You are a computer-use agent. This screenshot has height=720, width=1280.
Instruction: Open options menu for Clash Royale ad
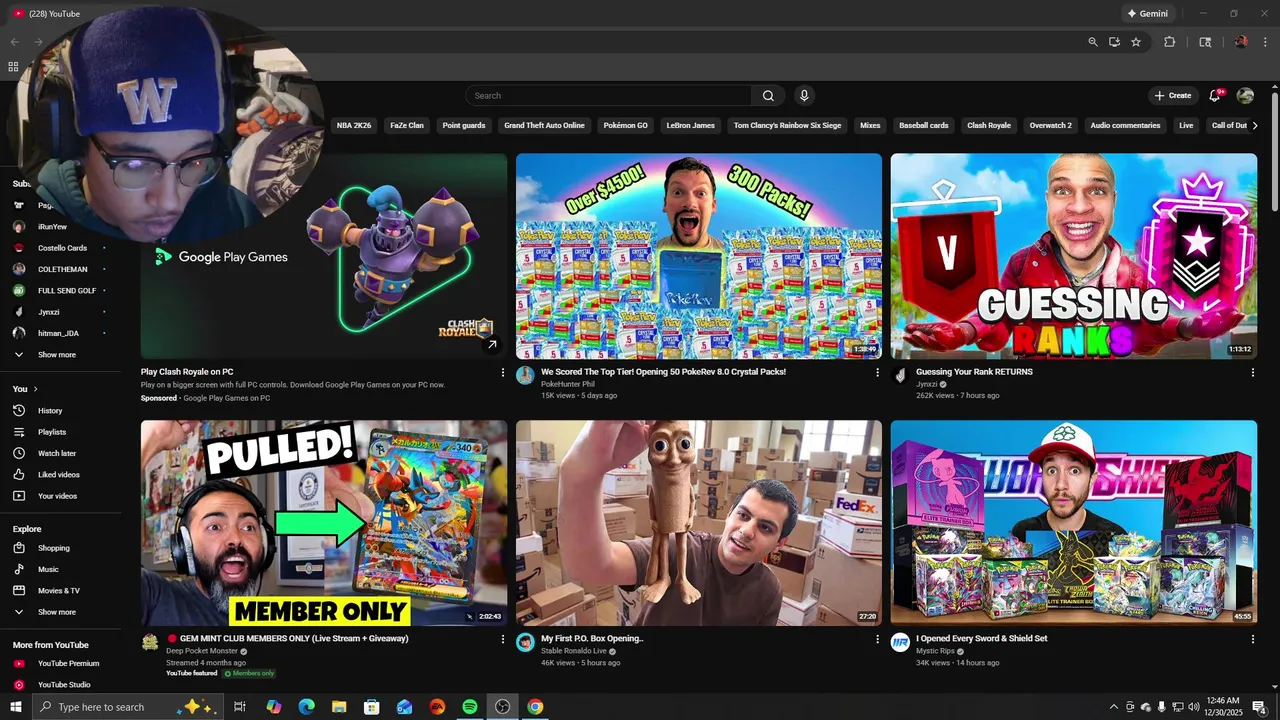[503, 372]
